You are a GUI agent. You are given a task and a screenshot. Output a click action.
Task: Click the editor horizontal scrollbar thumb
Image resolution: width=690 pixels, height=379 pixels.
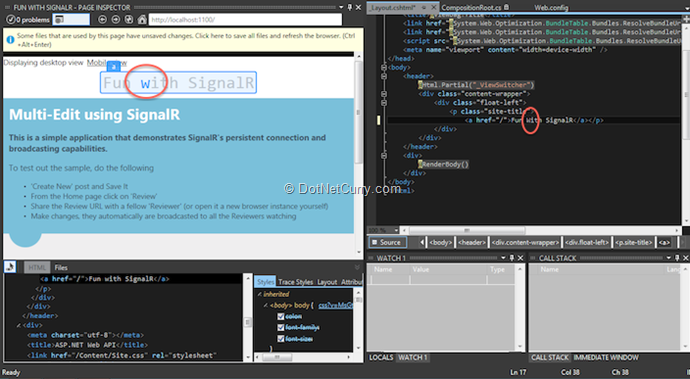click(466, 230)
